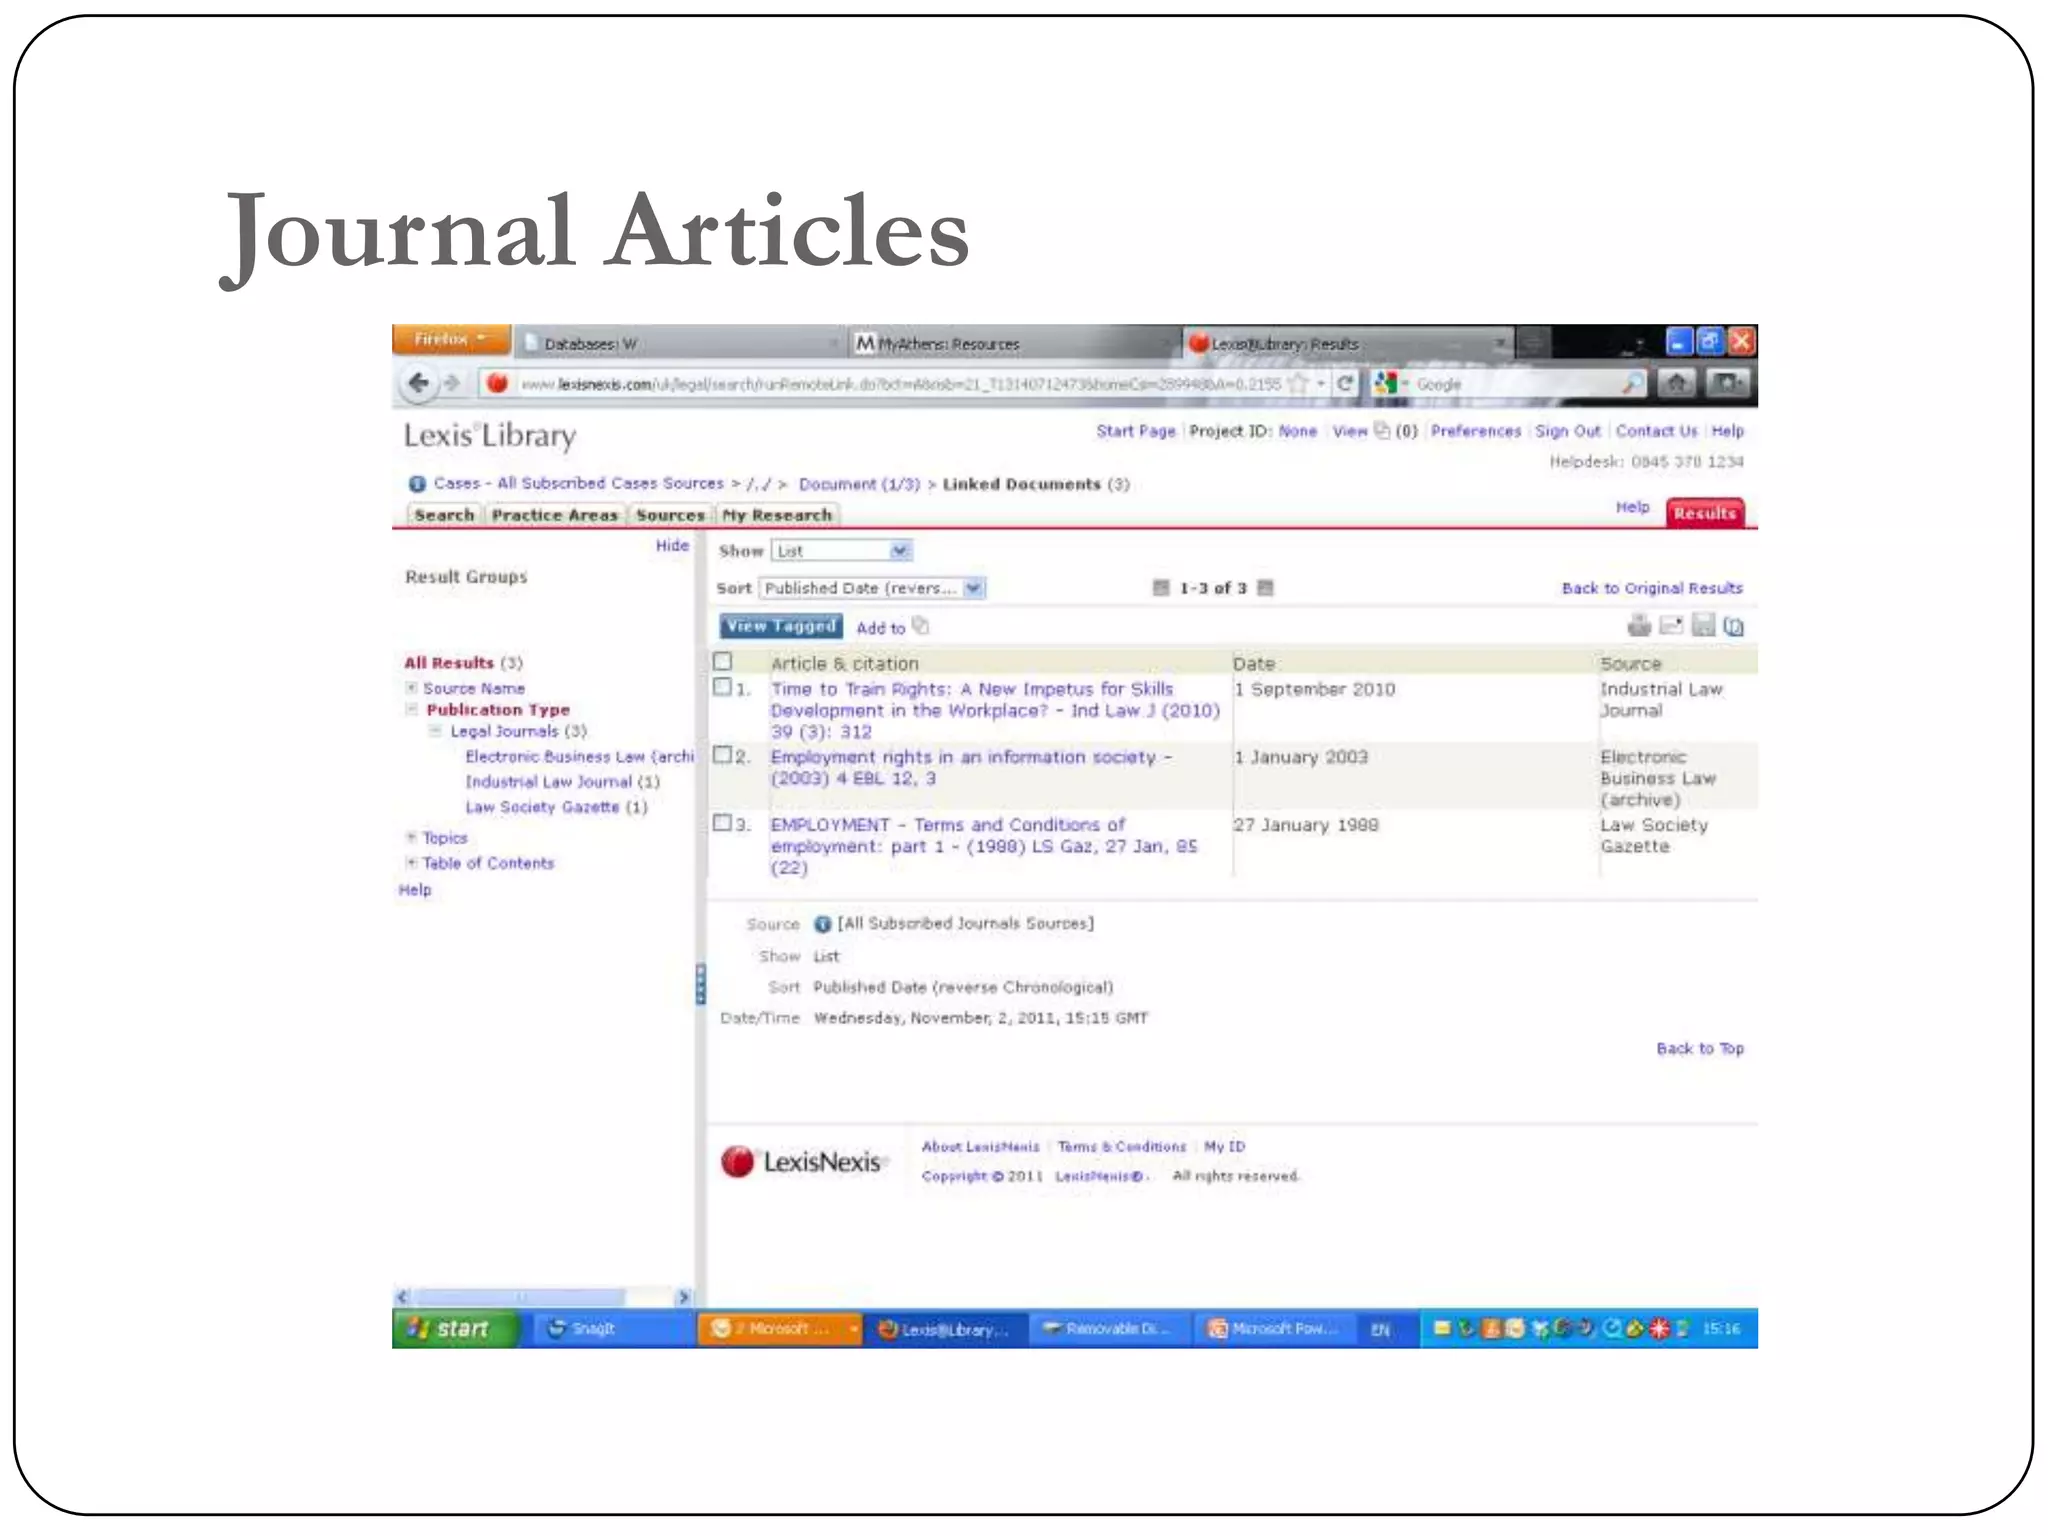Click the Terms & Conditions footer link
2048x1536 pixels.
click(1122, 1147)
